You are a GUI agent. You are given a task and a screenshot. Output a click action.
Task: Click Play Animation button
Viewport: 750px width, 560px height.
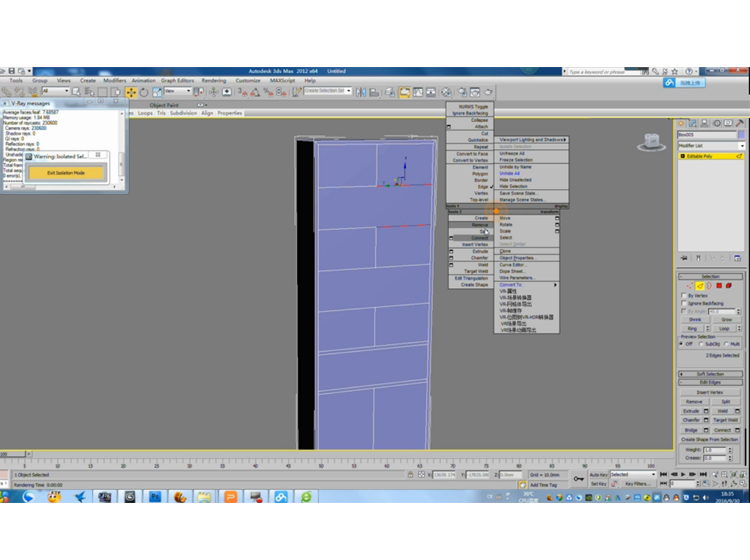point(683,474)
